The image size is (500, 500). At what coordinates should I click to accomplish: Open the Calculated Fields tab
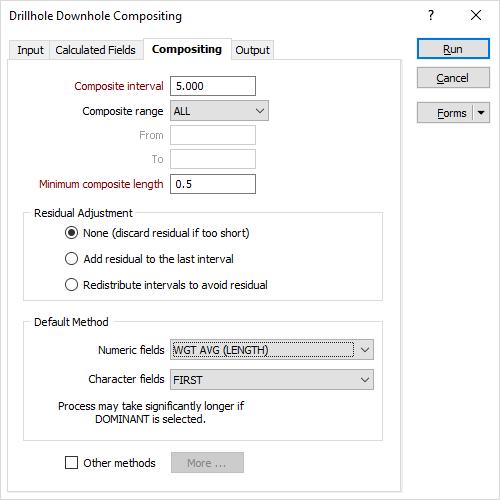[96, 50]
